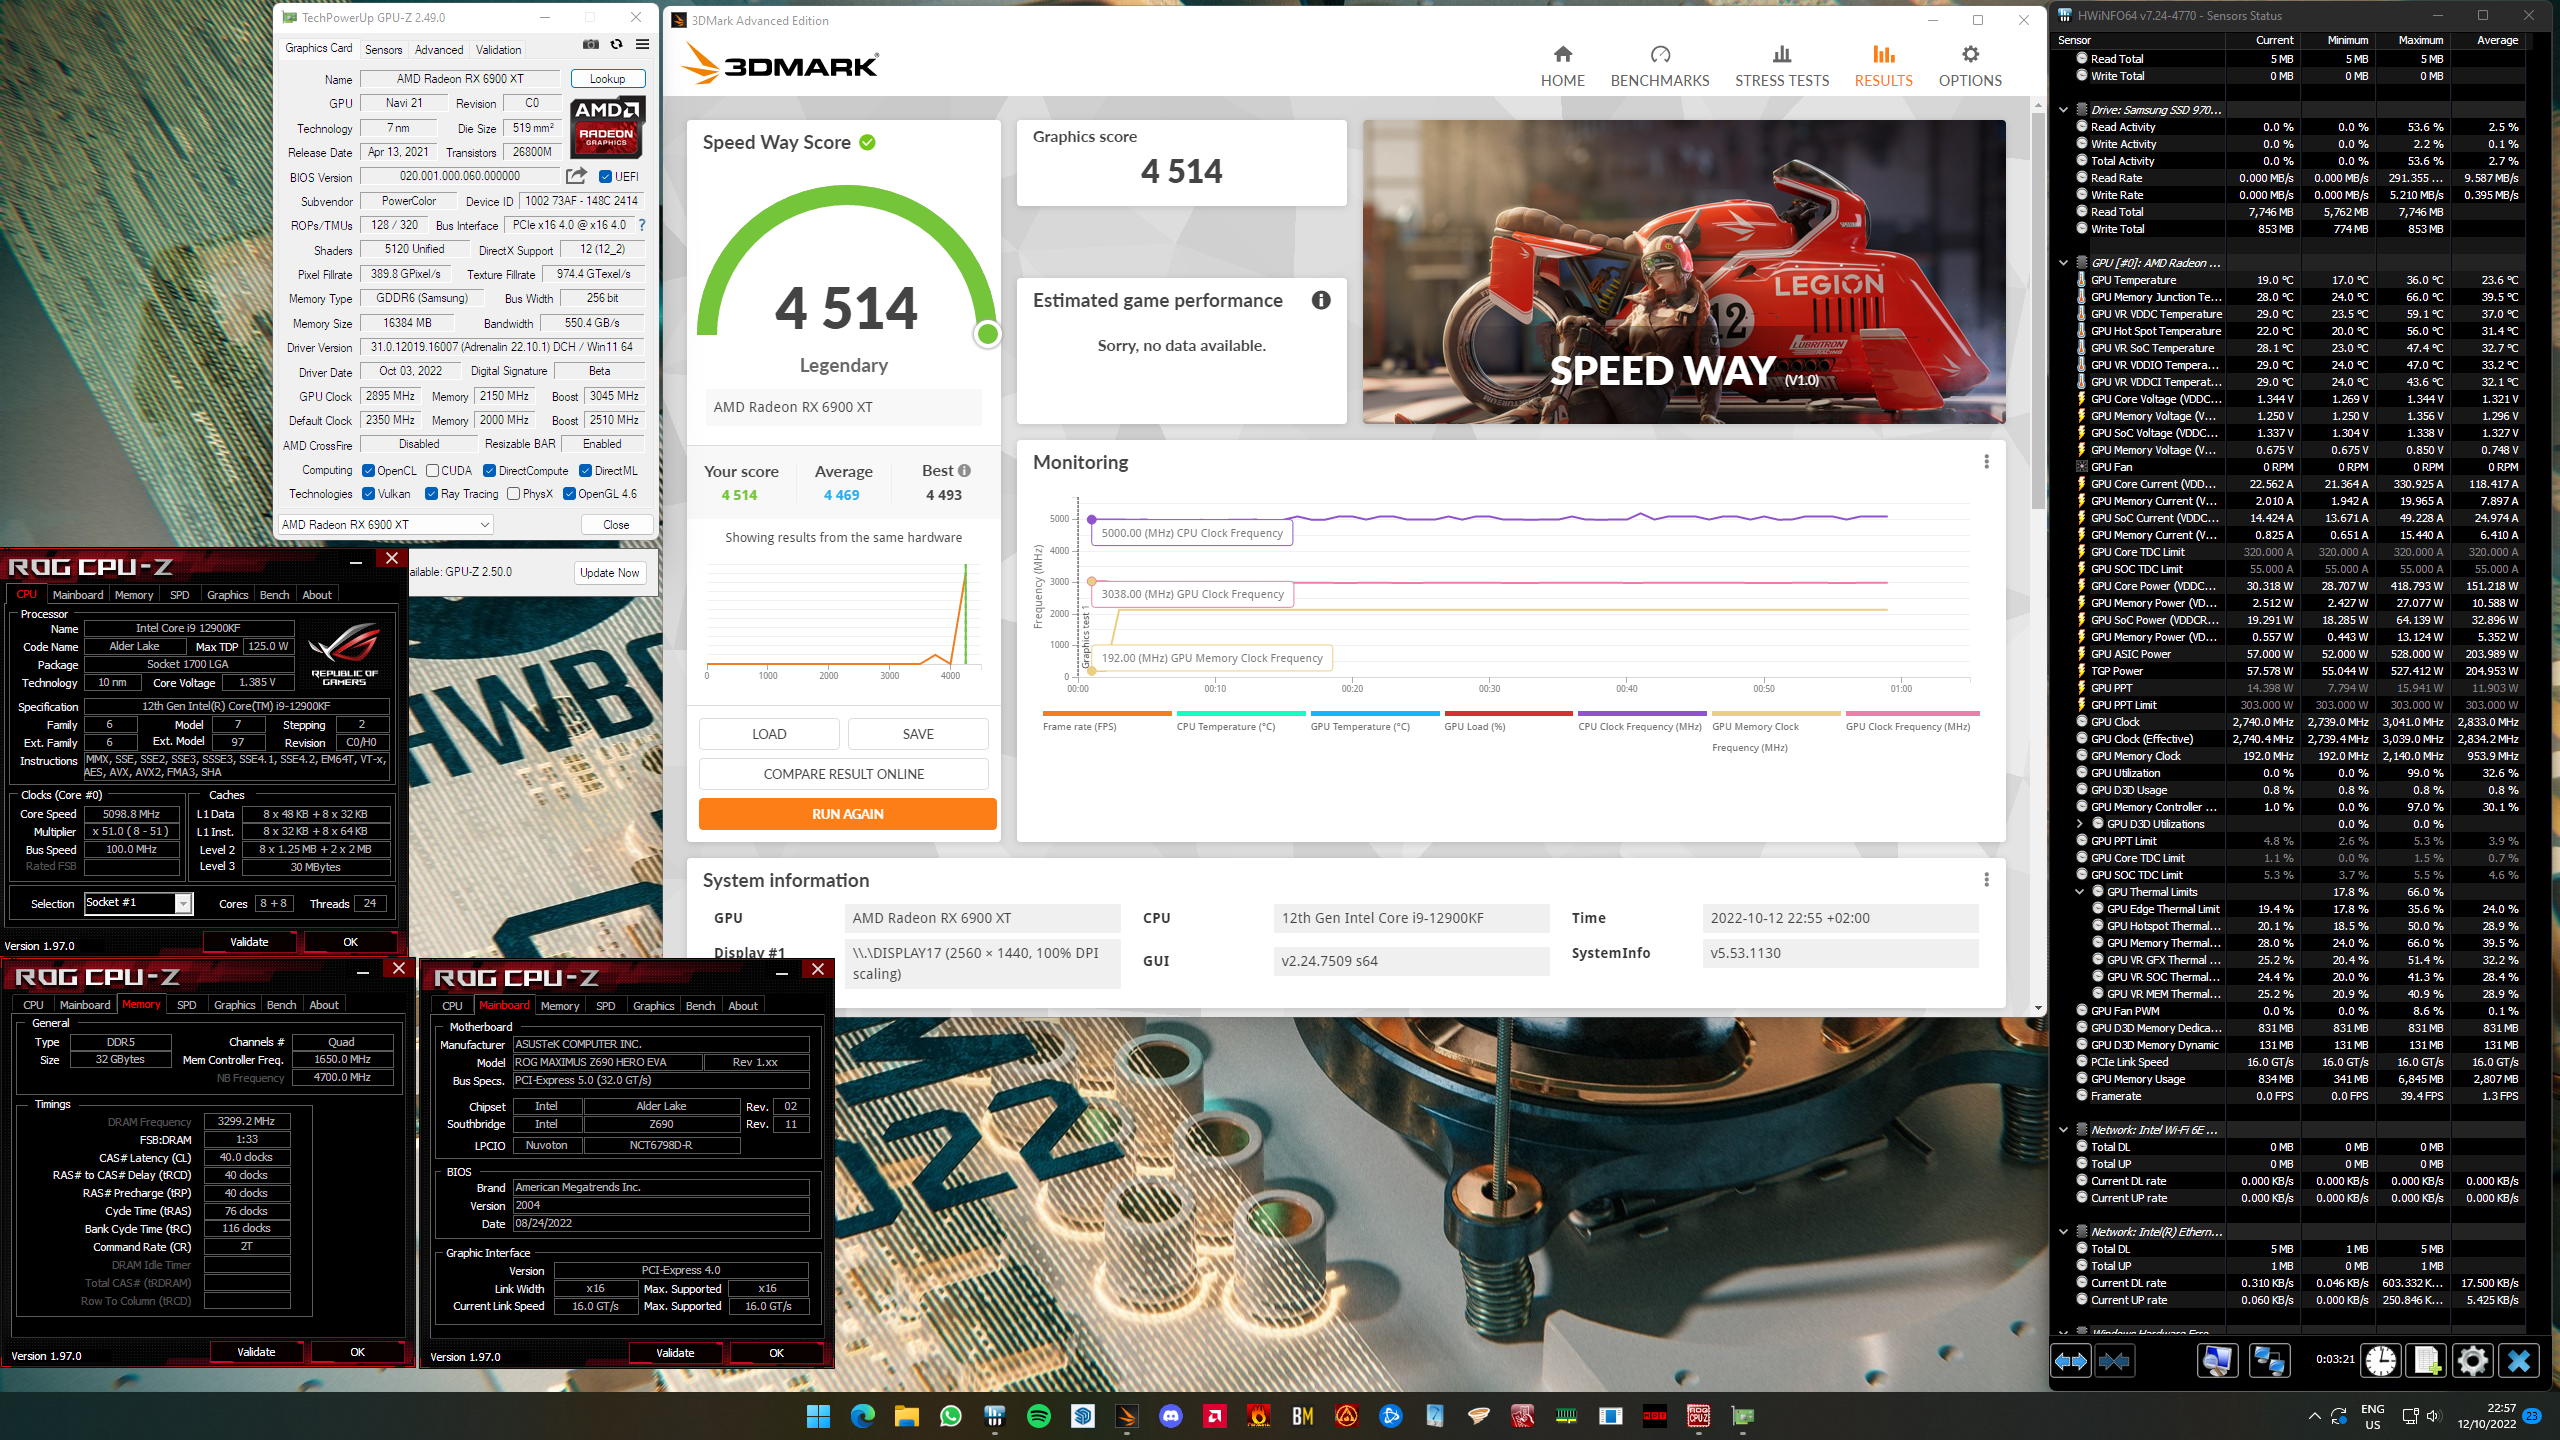The image size is (2560, 1440).
Task: Click GPU-Z Lookup button
Action: pyautogui.click(x=607, y=79)
